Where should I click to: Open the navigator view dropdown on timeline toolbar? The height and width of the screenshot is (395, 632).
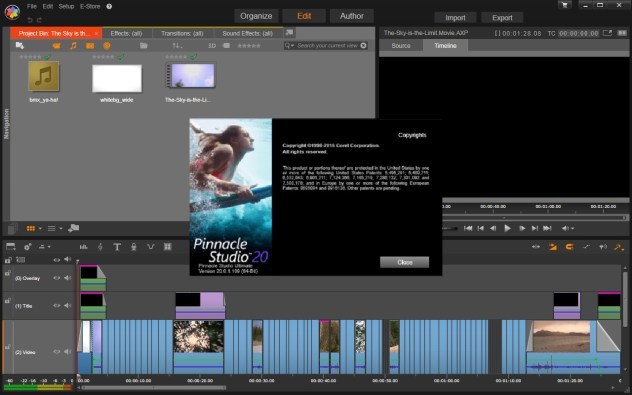[44, 247]
